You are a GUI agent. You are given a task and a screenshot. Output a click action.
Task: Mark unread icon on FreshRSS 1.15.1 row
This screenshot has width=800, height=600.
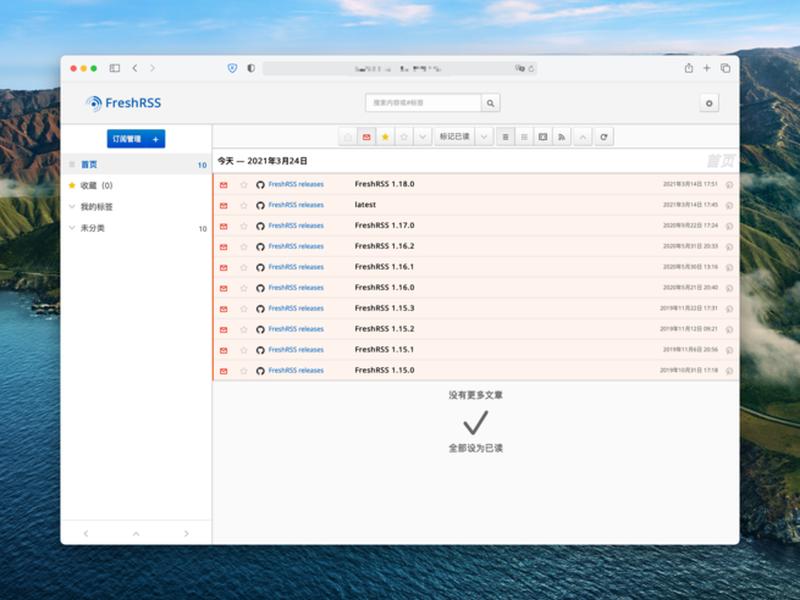(223, 351)
